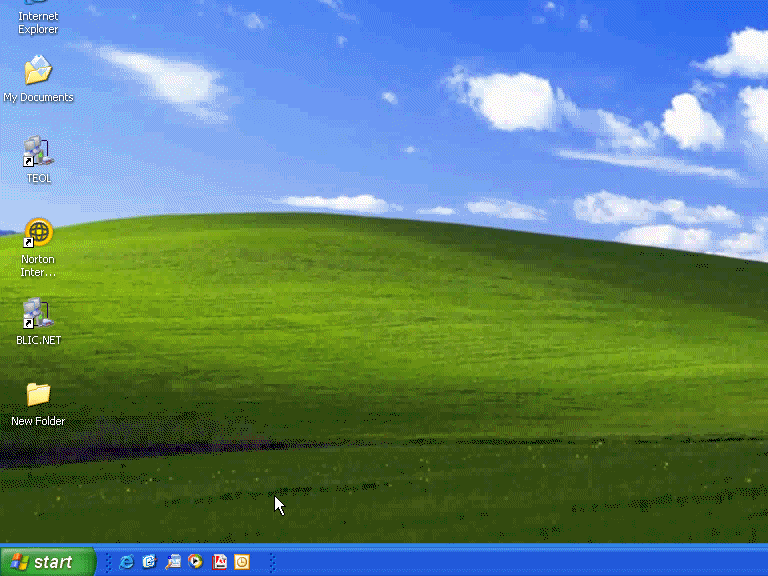Open the Start menu
This screenshot has height=576, width=768.
[x=47, y=562]
